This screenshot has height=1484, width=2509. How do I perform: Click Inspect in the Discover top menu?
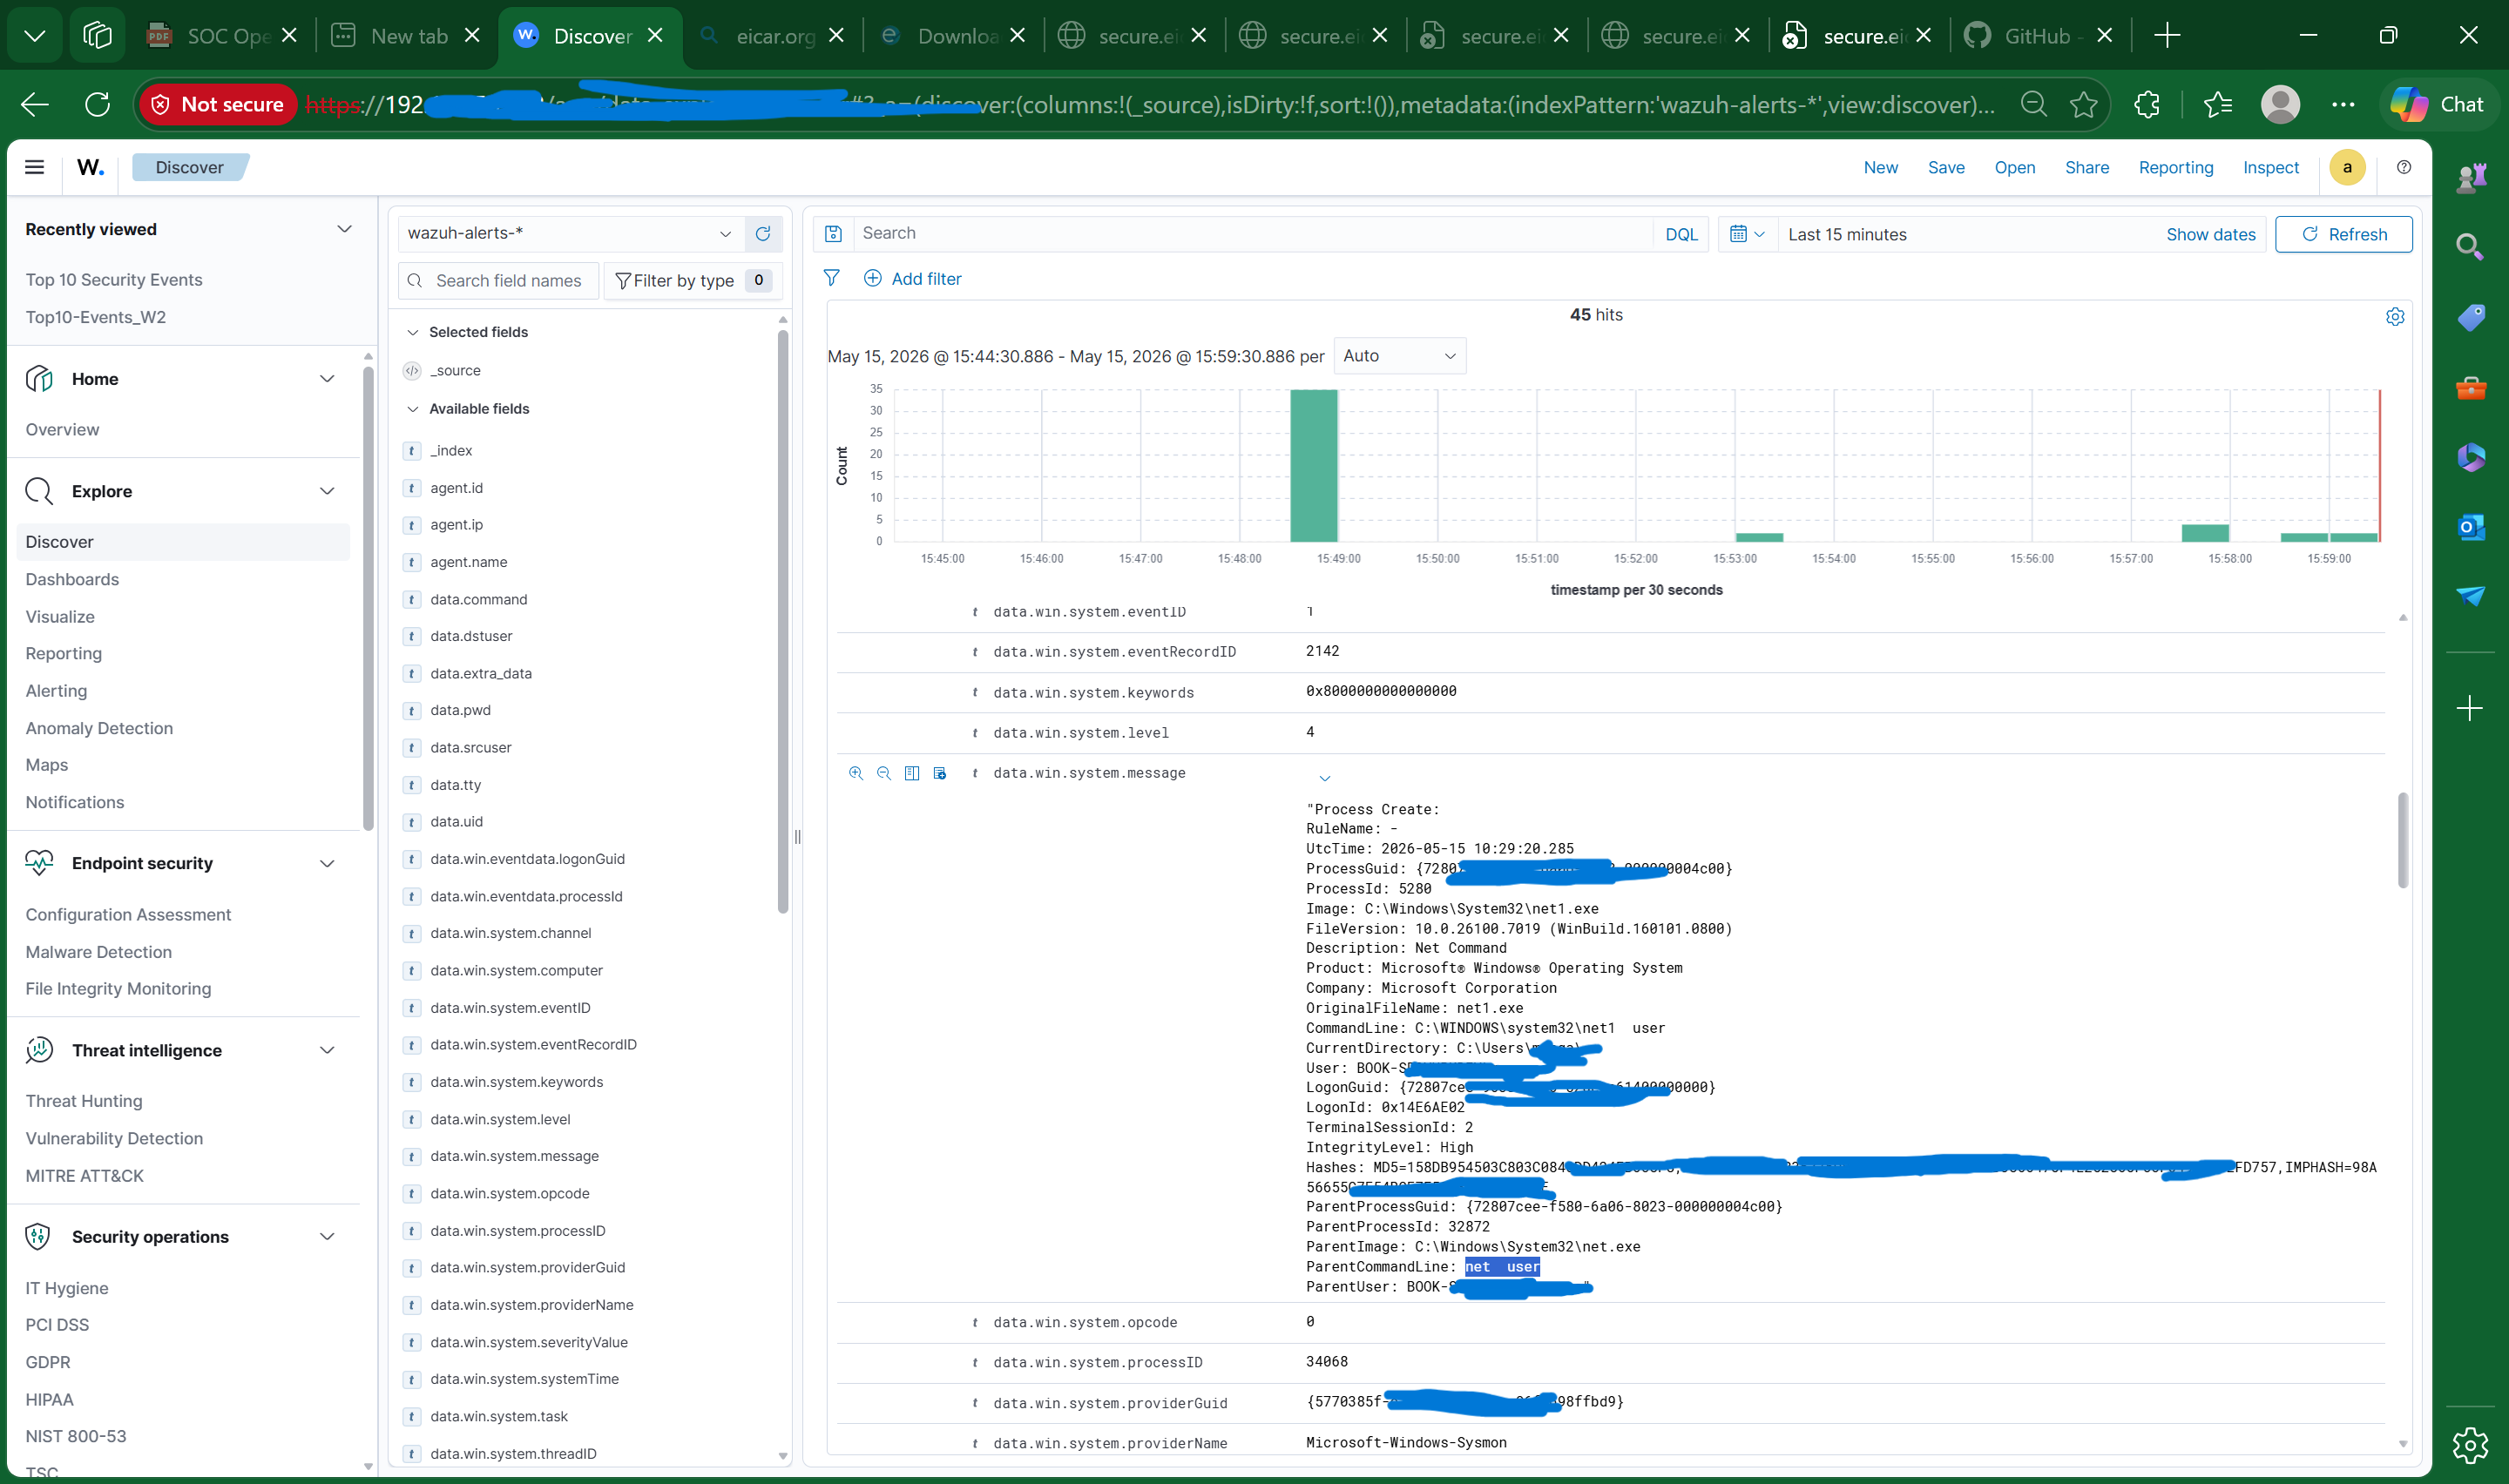click(x=2270, y=167)
